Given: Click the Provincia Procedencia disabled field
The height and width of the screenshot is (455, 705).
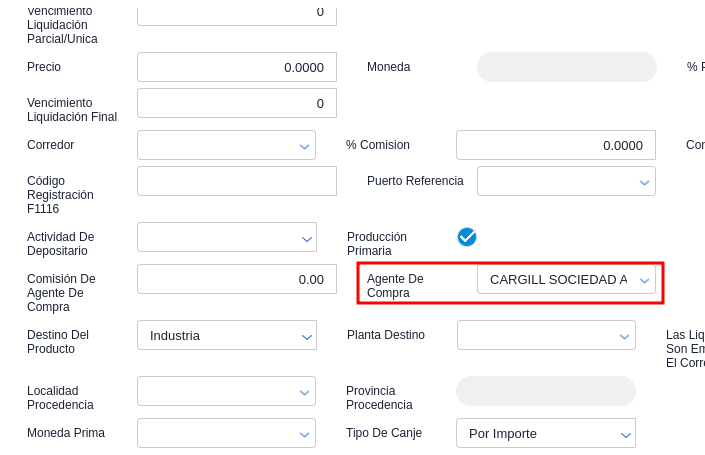Looking at the screenshot, I should click(545, 391).
